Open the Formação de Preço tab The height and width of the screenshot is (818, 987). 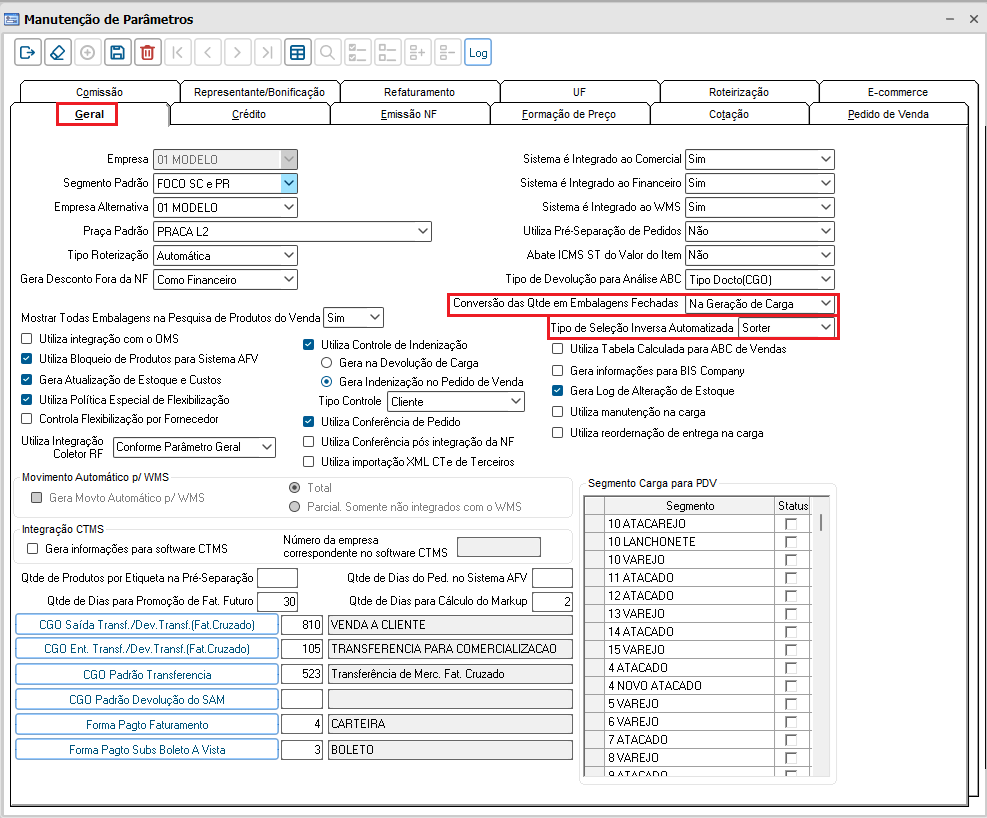click(569, 114)
